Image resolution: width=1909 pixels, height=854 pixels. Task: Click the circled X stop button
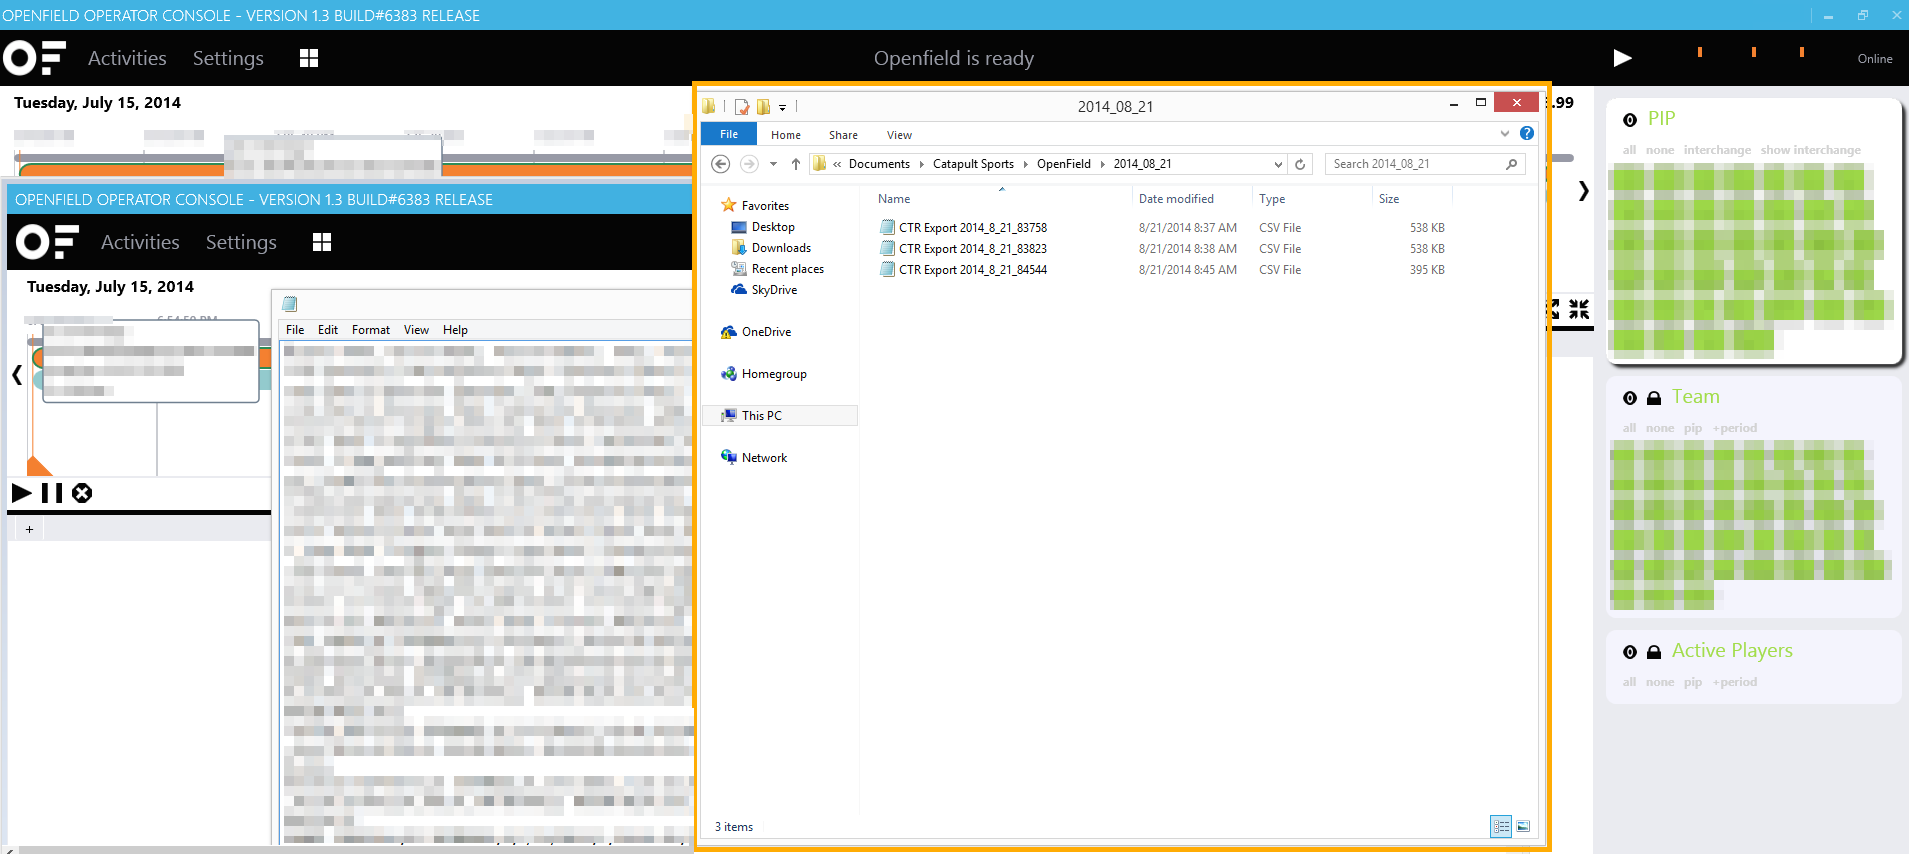coord(82,492)
